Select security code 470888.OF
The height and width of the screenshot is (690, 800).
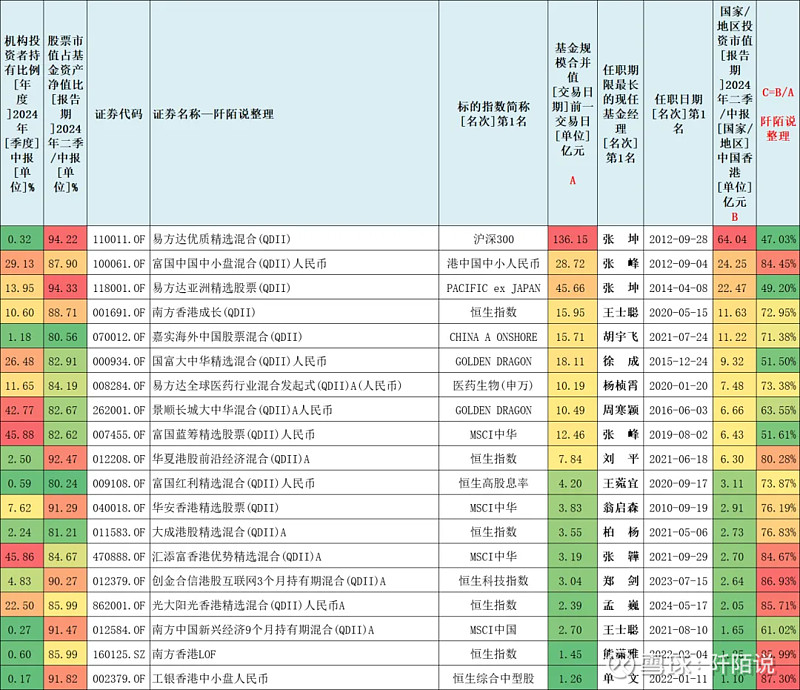118,557
